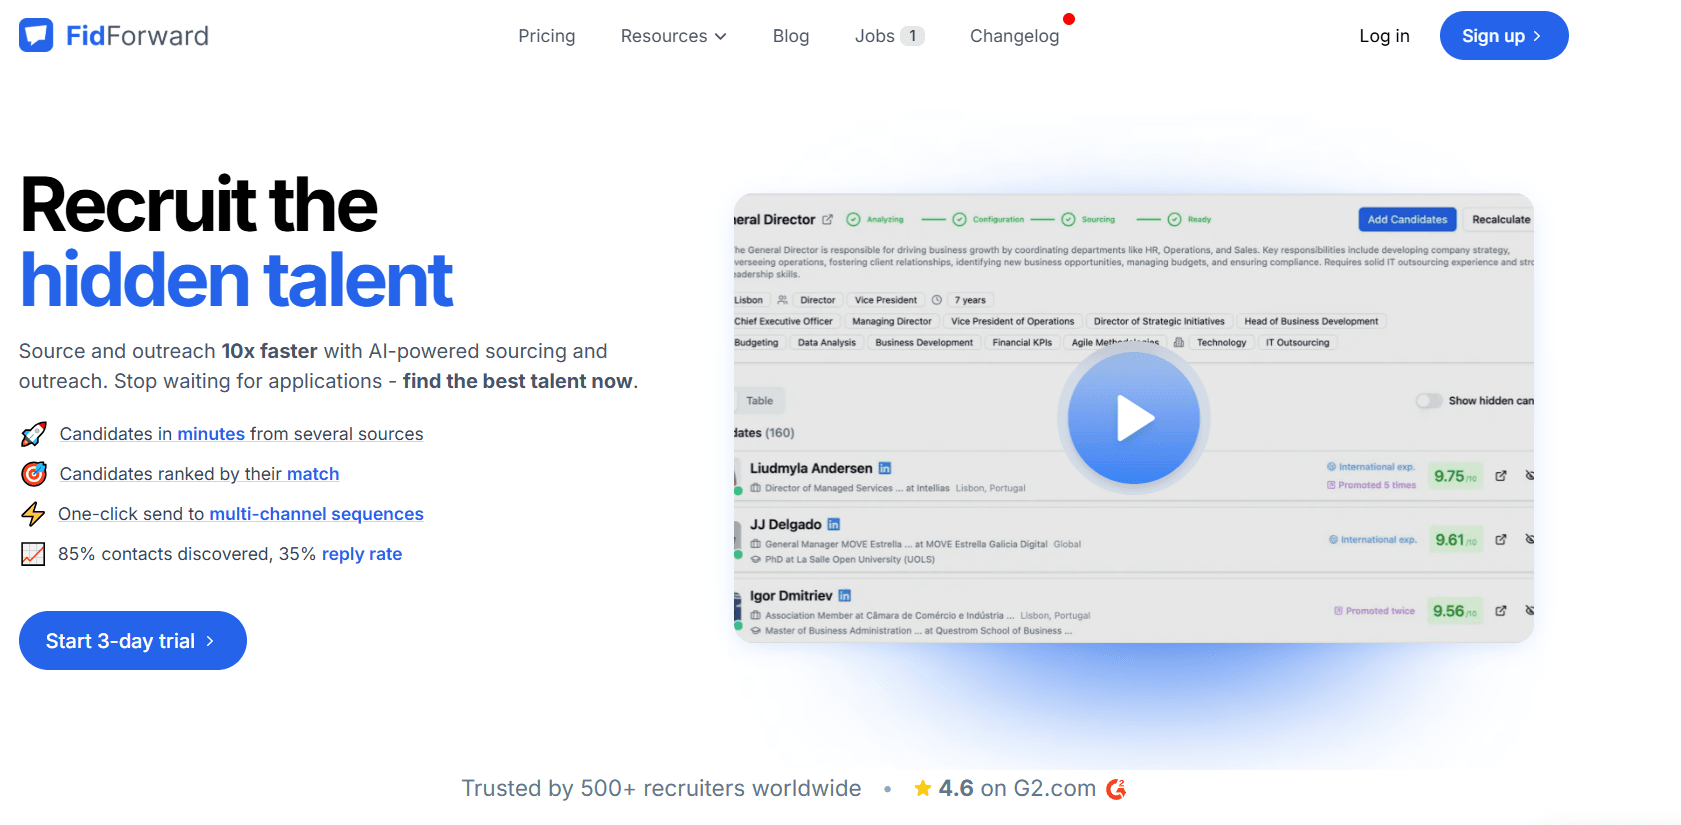Open JJ Delgado's LinkedIn profile icon
Viewport: 1681px width, 825px height.
[x=834, y=524]
